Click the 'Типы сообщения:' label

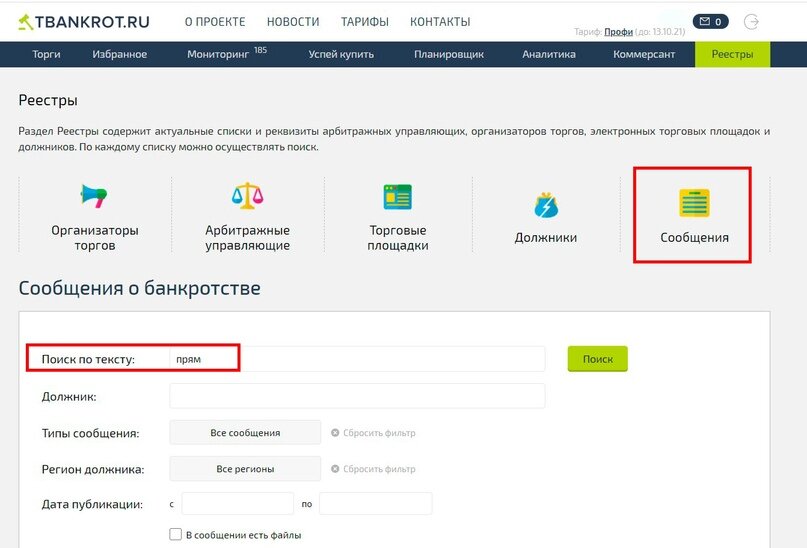tap(91, 433)
